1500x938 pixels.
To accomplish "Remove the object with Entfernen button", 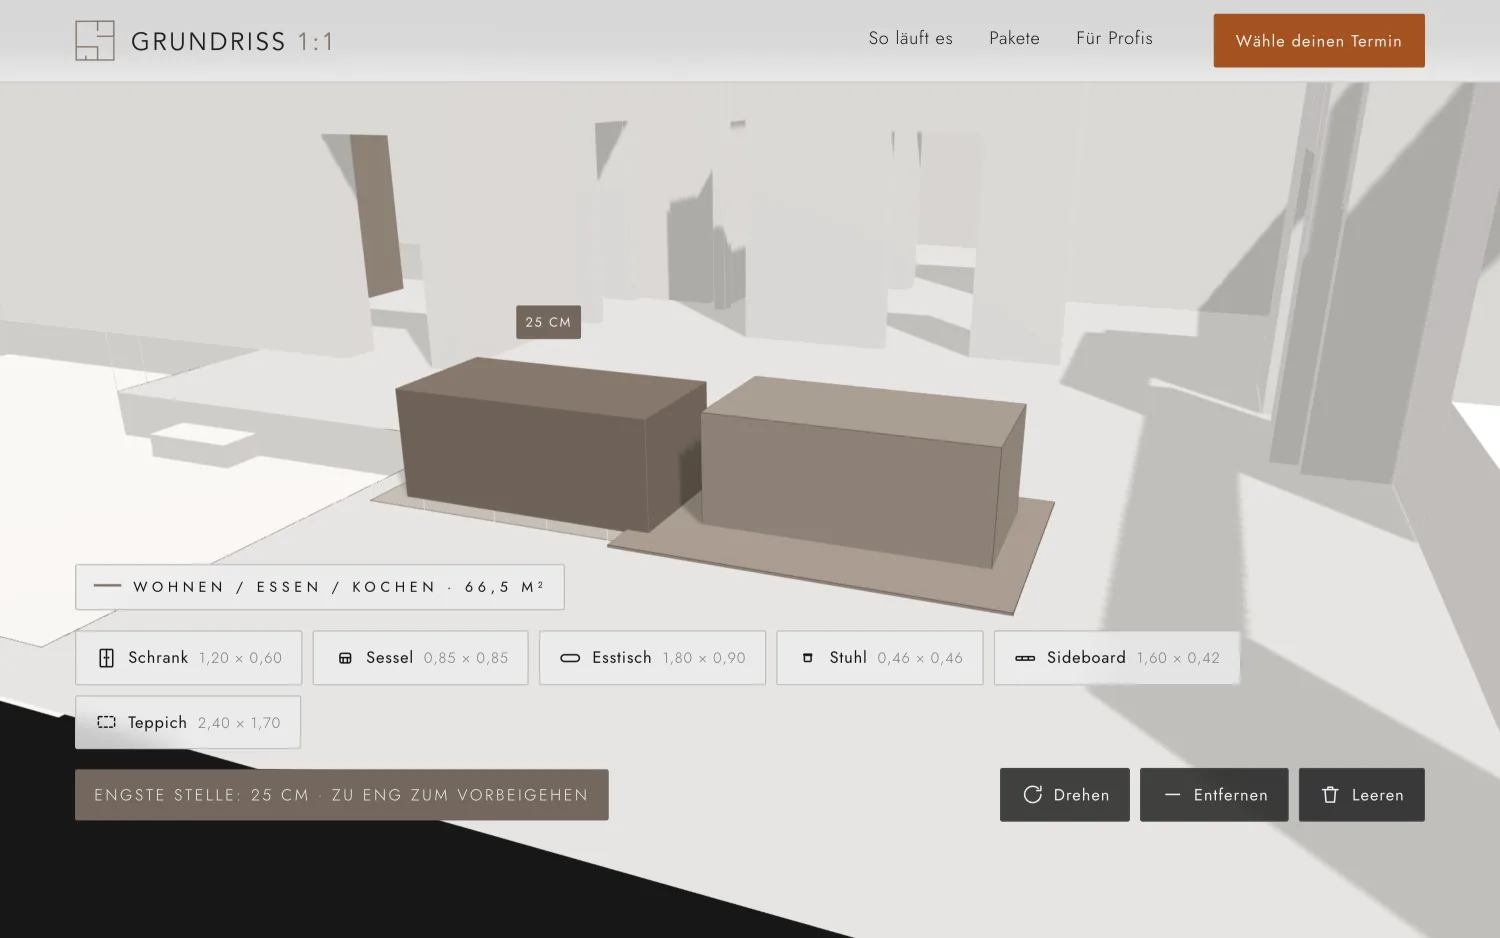I will [x=1214, y=795].
